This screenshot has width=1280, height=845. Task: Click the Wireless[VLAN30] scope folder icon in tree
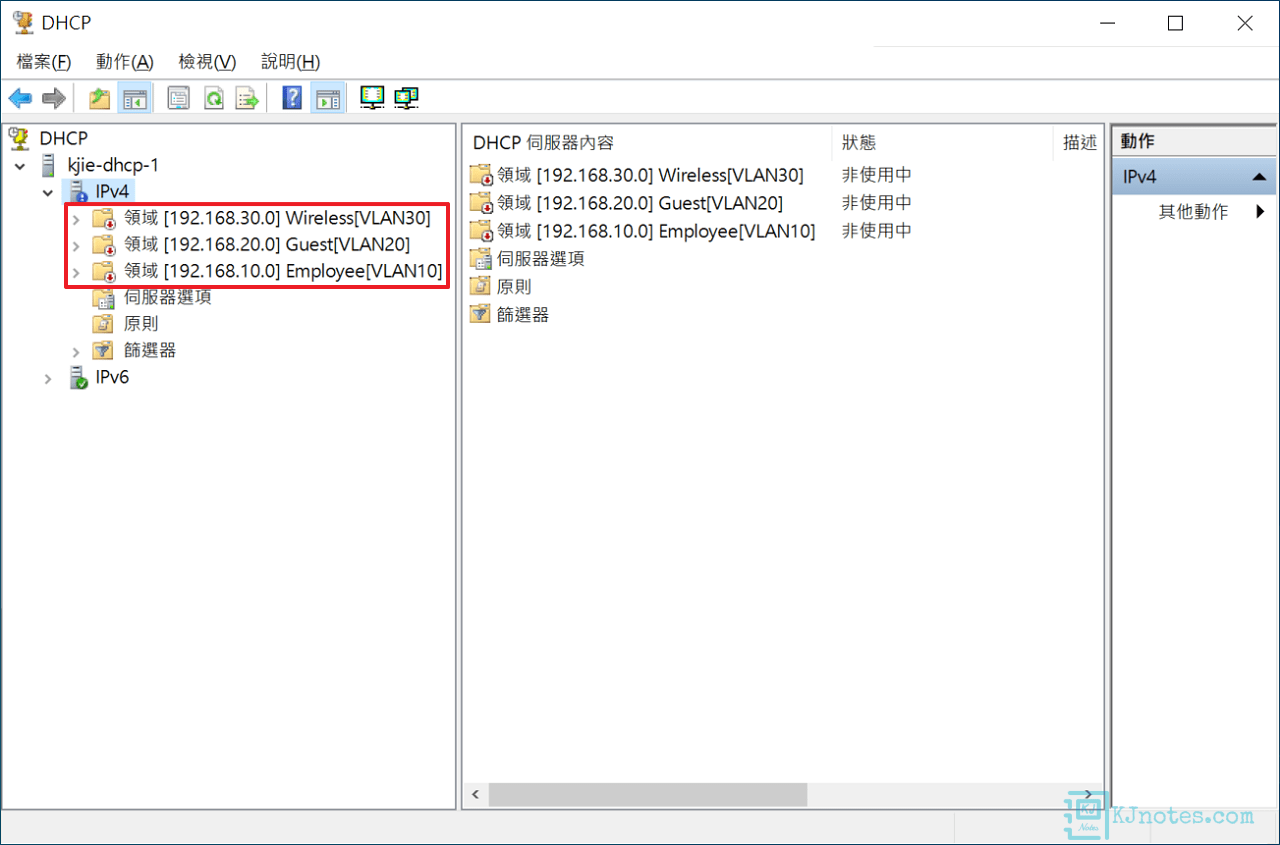(104, 218)
